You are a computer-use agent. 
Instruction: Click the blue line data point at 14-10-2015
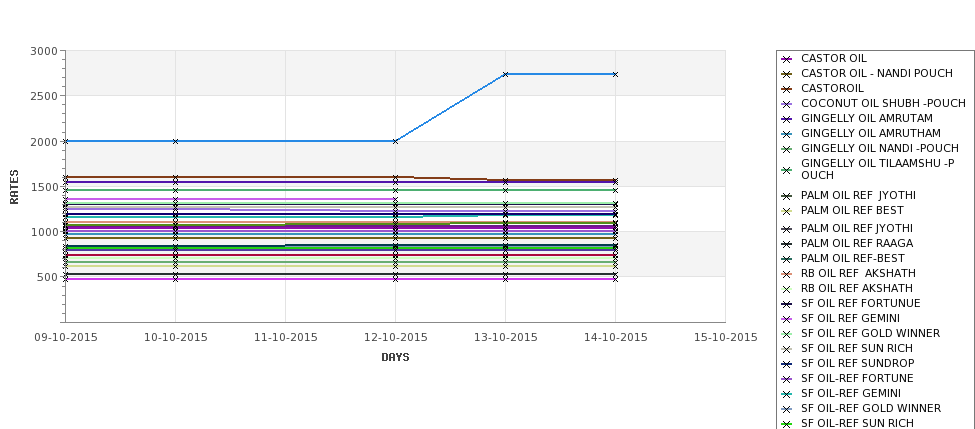pos(616,75)
